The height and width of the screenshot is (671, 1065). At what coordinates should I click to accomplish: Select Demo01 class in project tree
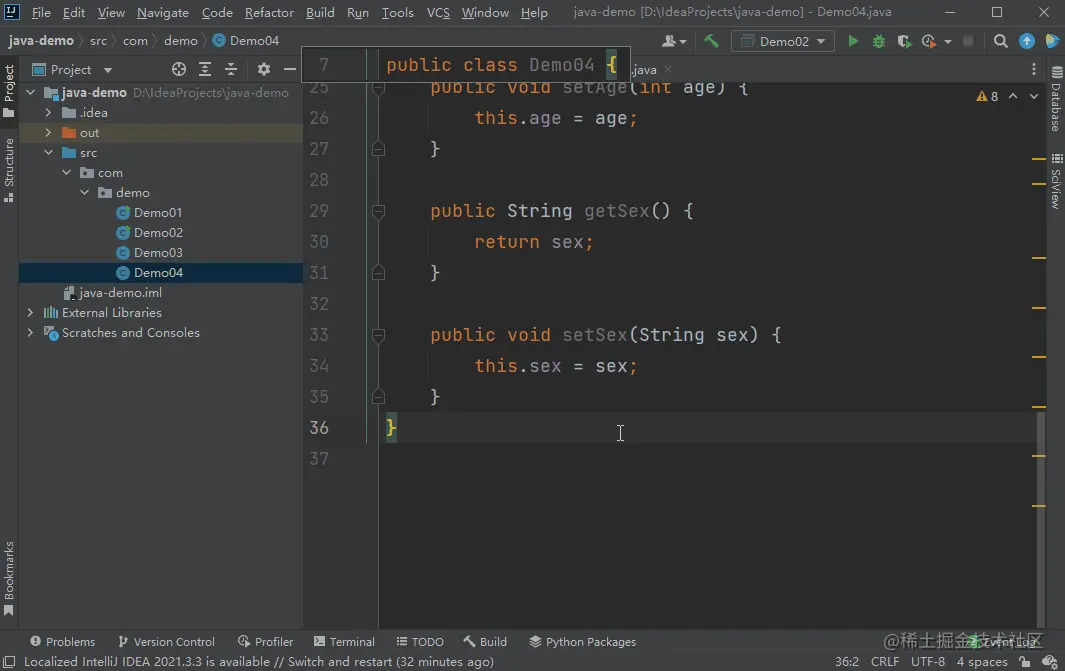click(x=158, y=213)
